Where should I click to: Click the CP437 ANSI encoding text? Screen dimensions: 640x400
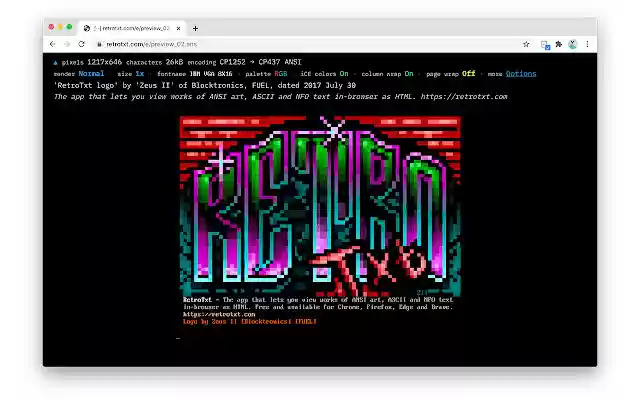coord(280,62)
